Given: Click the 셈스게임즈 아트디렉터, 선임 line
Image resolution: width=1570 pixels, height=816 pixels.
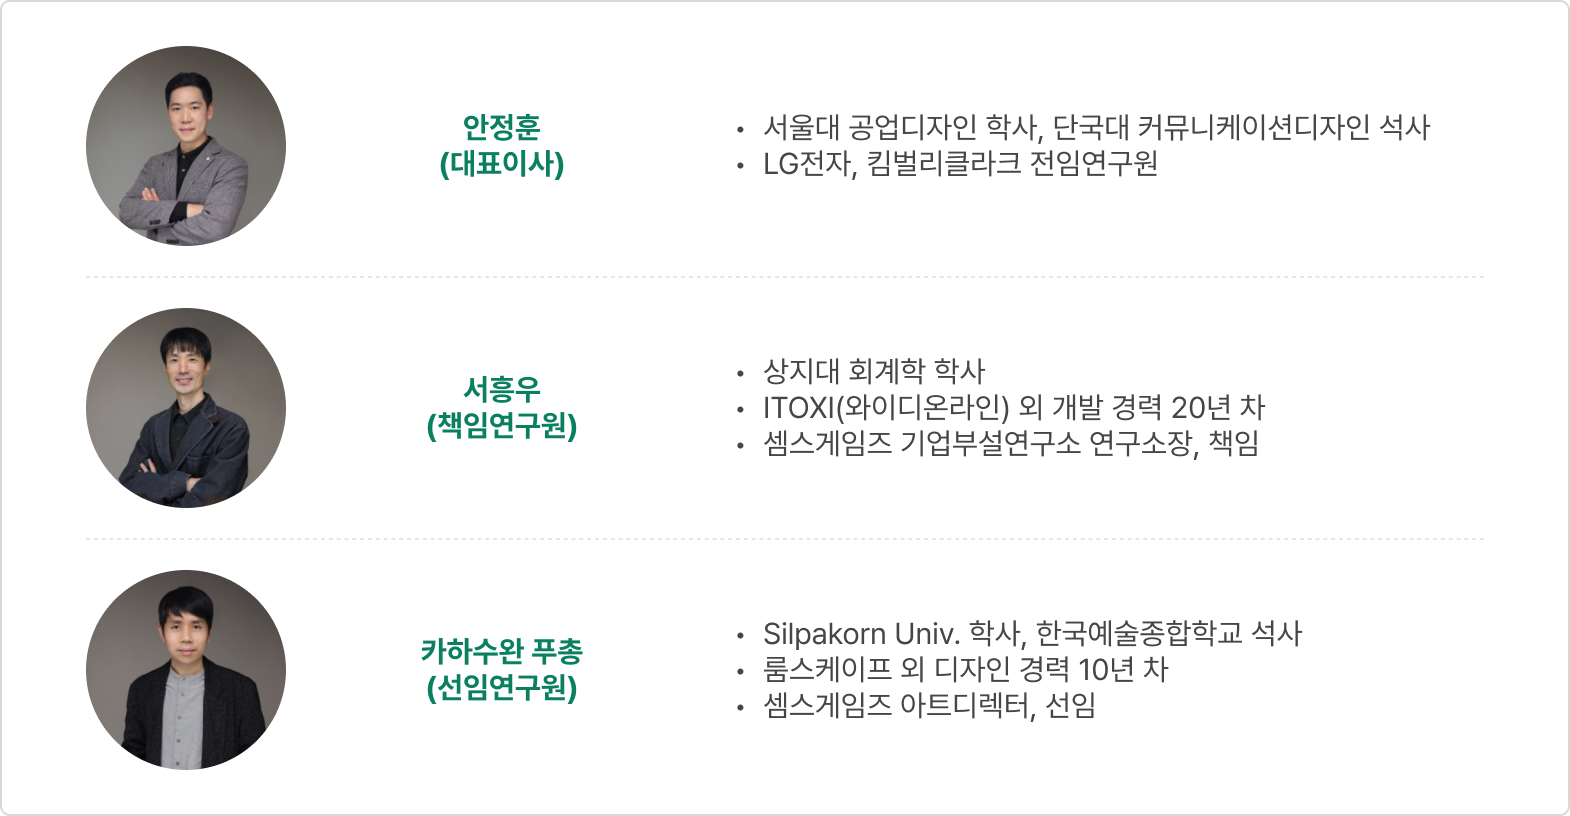Looking at the screenshot, I should tap(929, 705).
